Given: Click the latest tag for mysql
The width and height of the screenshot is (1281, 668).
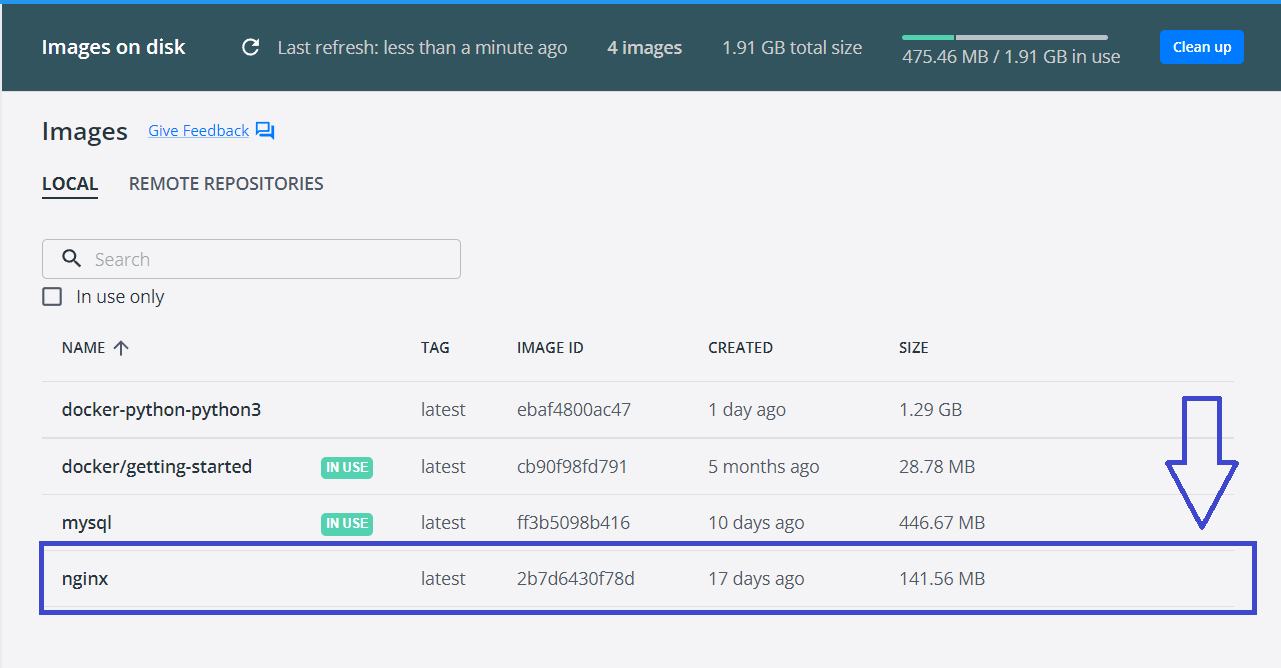Looking at the screenshot, I should tap(443, 523).
